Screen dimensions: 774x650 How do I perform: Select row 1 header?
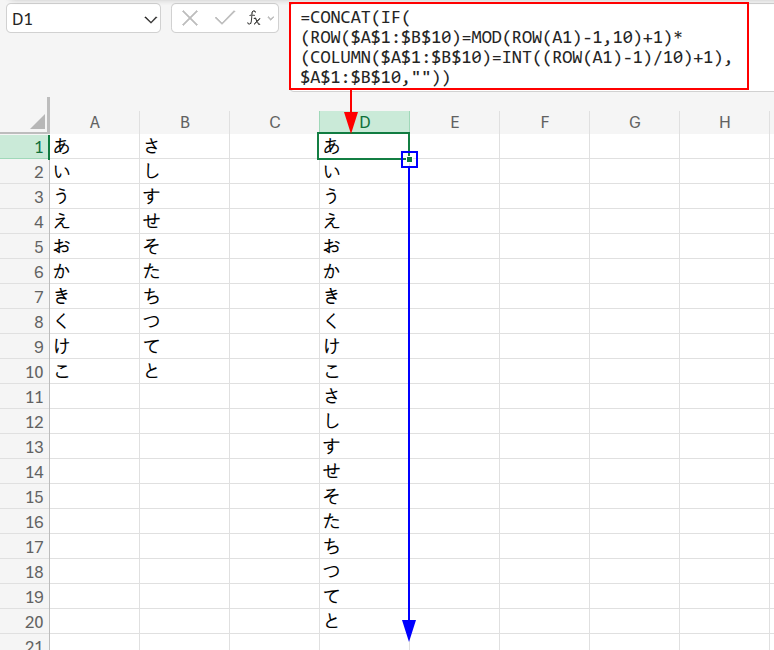(x=25, y=147)
